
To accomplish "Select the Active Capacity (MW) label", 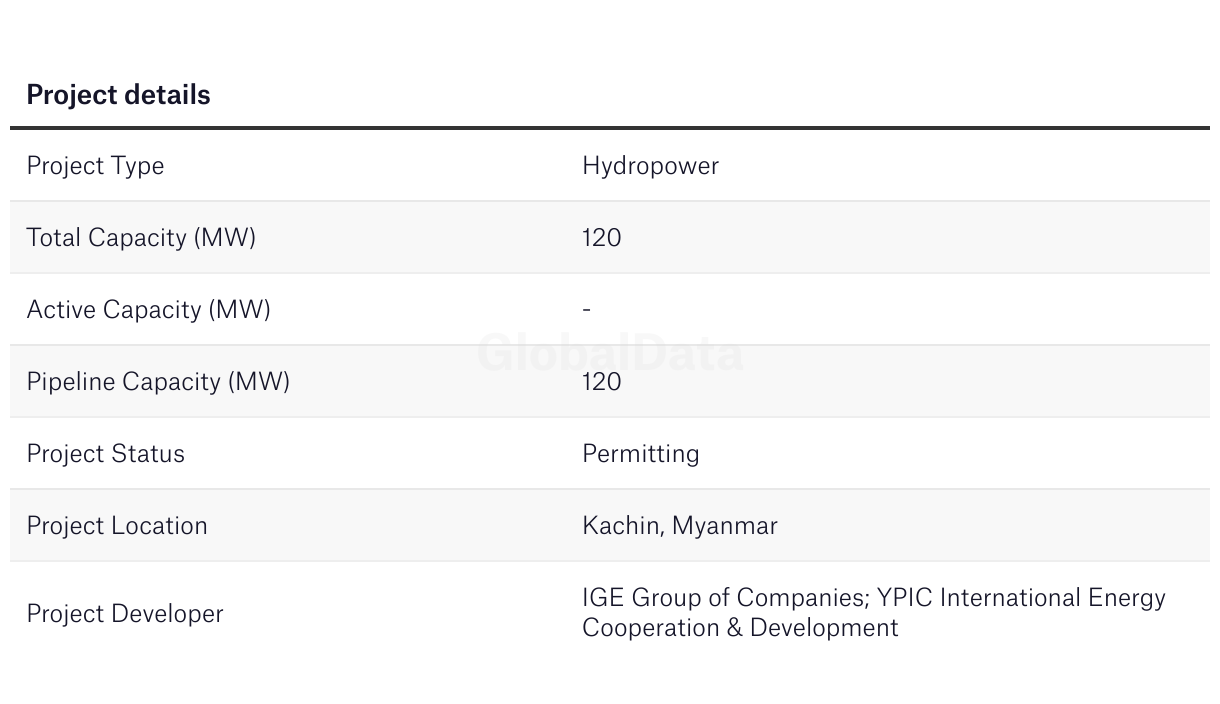I will point(148,310).
